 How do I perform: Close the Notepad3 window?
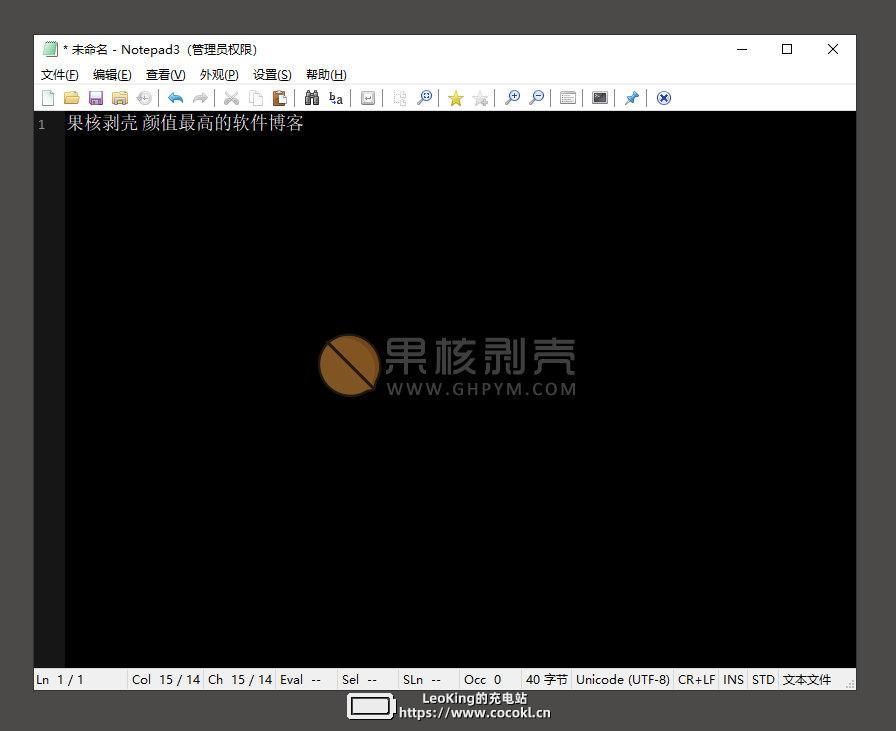pyautogui.click(x=833, y=49)
